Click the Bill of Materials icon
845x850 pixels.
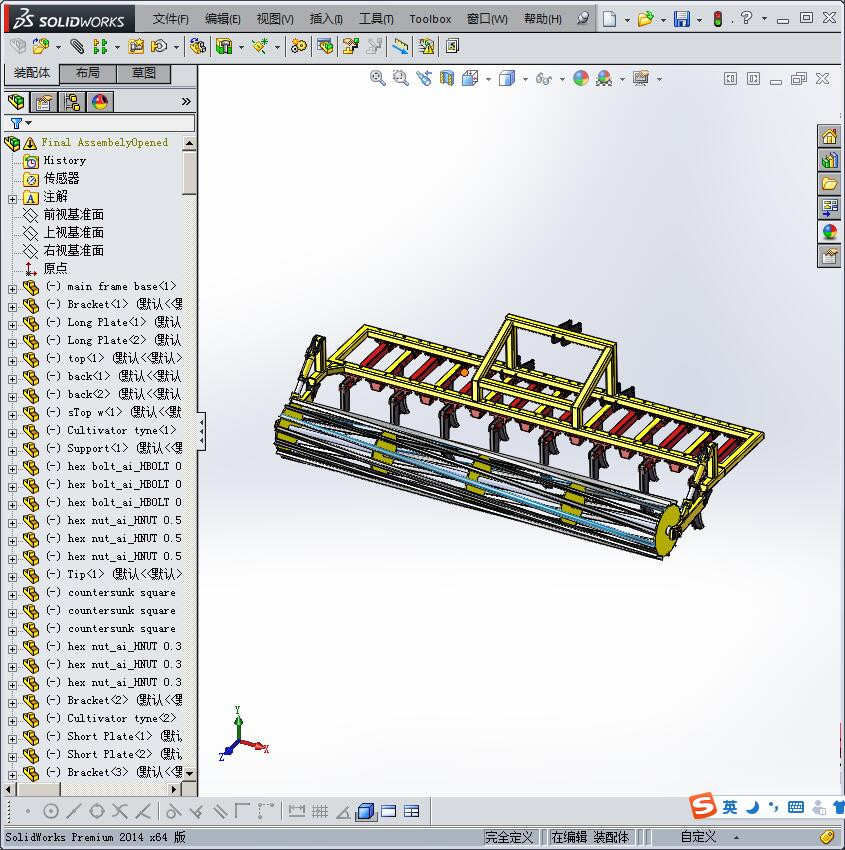pyautogui.click(x=325, y=47)
